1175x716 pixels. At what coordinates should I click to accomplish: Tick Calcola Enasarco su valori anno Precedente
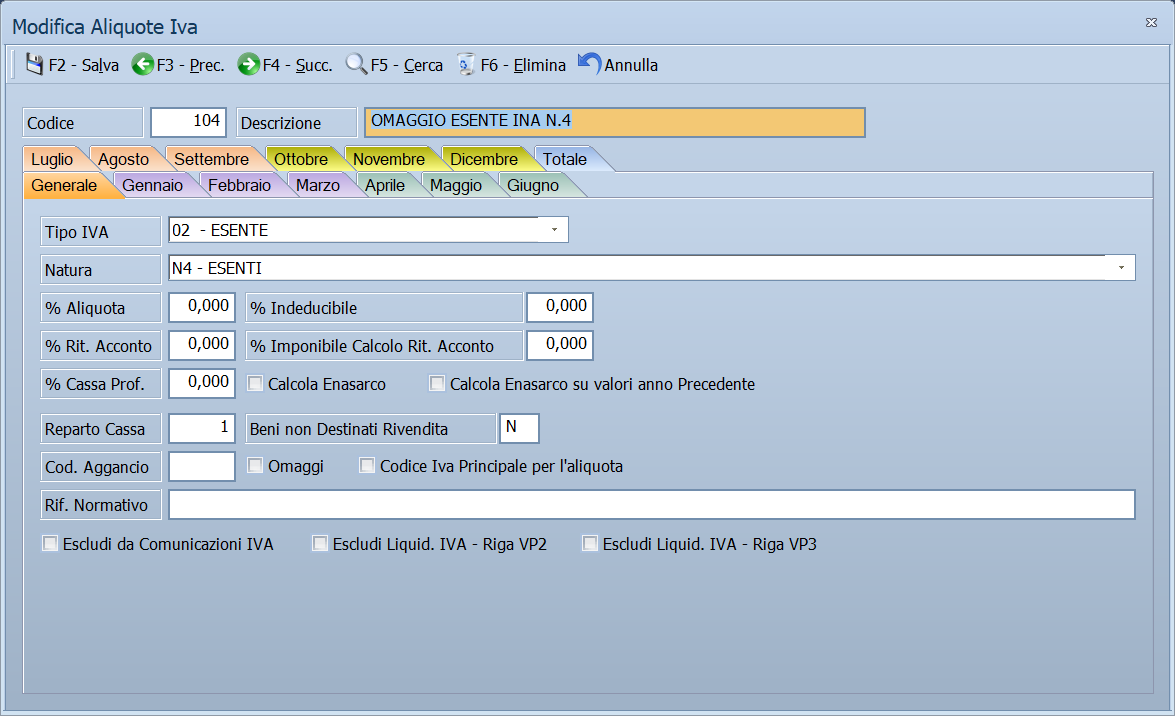pyautogui.click(x=437, y=384)
